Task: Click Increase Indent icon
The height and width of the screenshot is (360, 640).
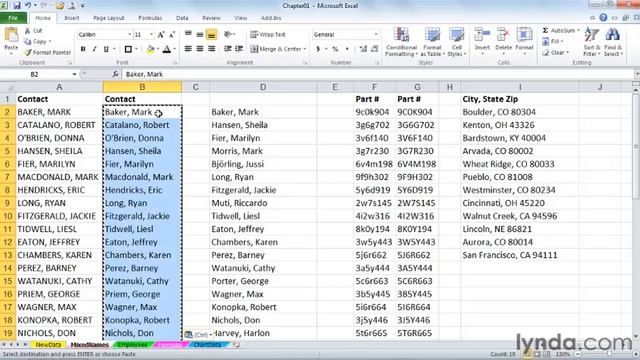Action: coord(239,49)
